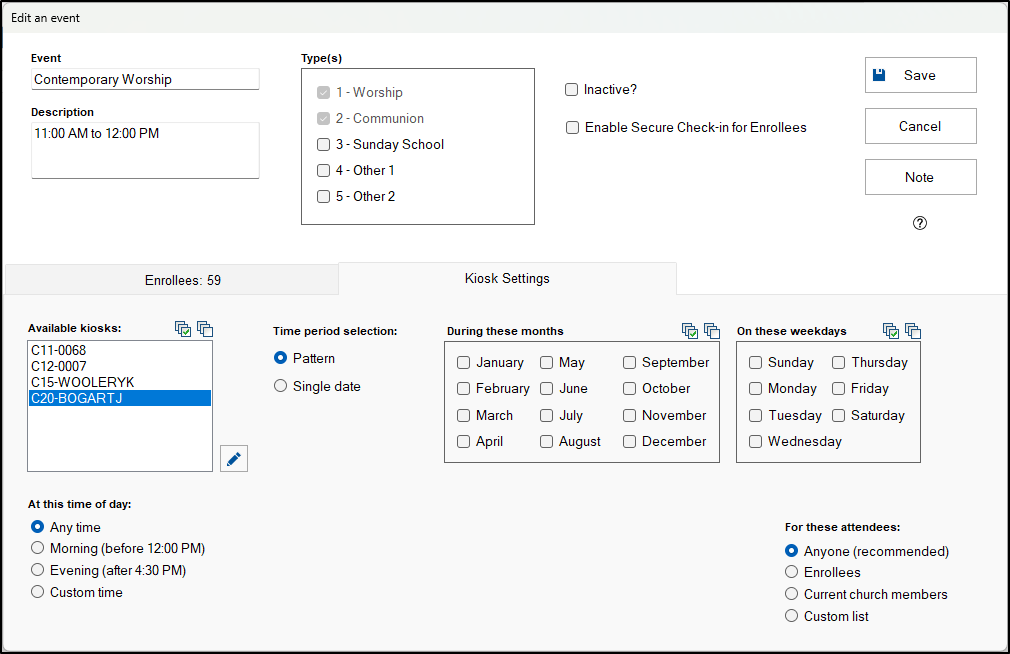Choose Morning (before 12:00 PM) time option
This screenshot has height=654, width=1010.
(38, 548)
